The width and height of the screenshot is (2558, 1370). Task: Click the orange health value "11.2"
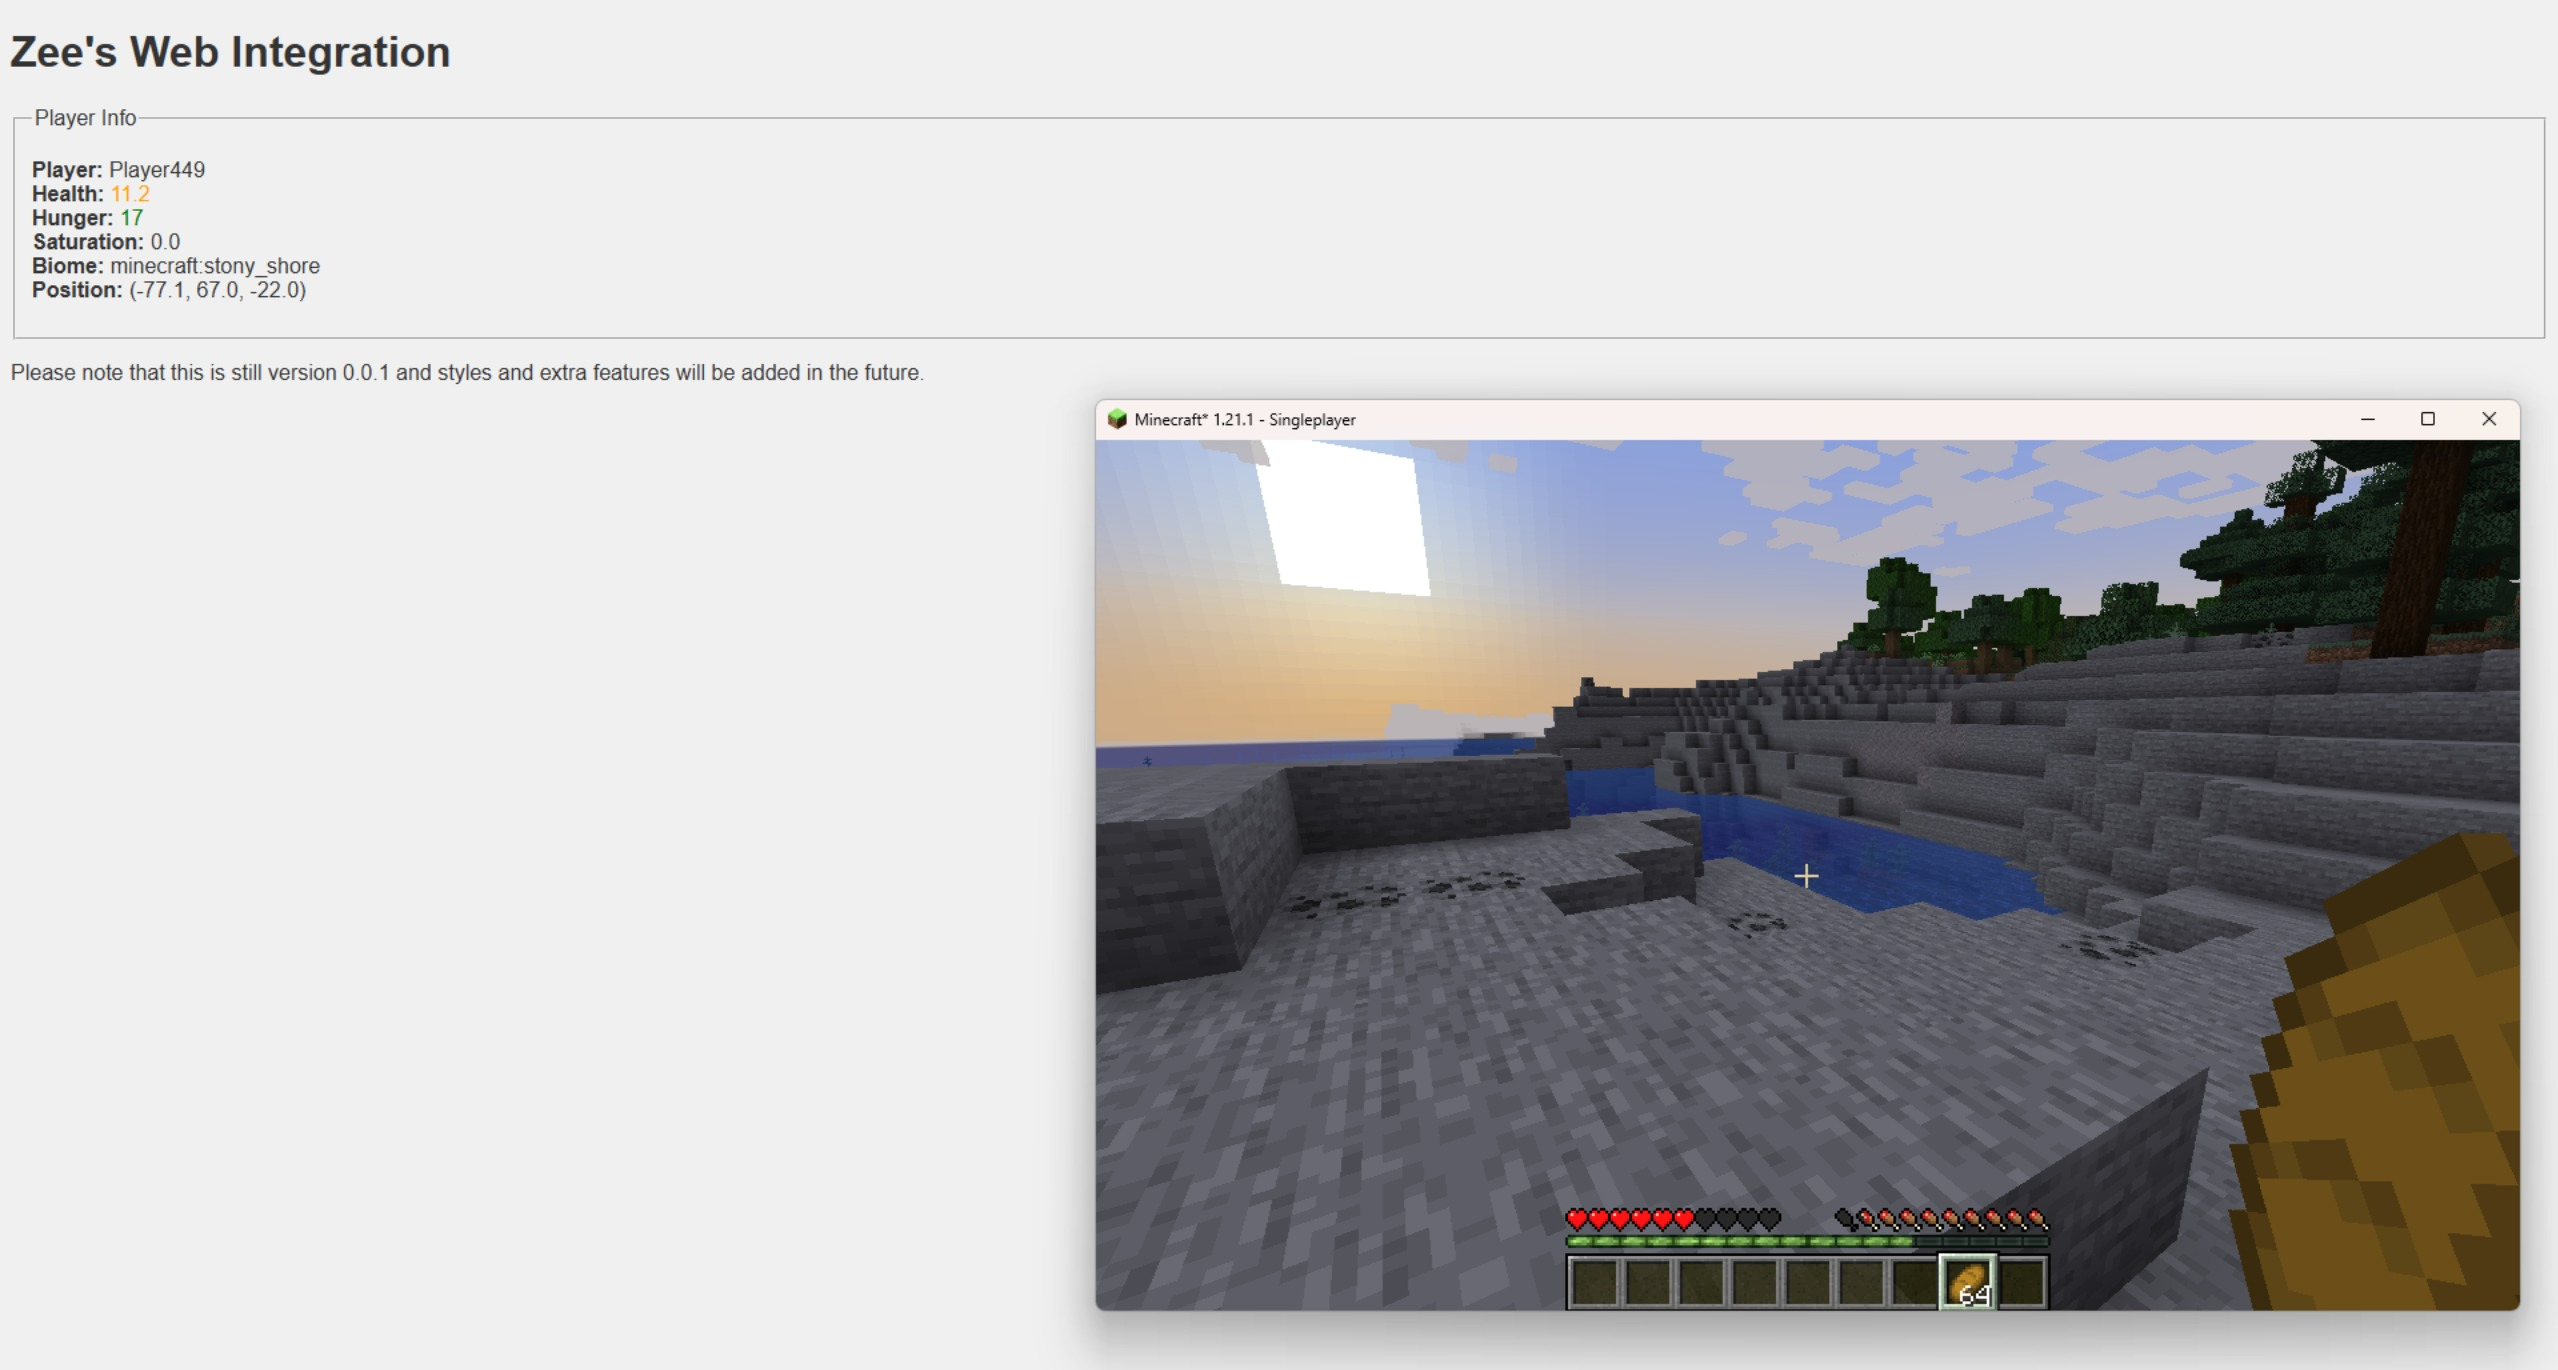point(130,194)
